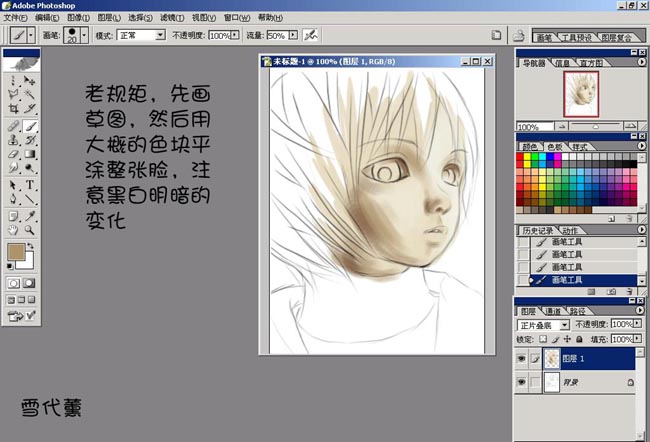Enable the airbrush icon in options bar
This screenshot has width=650, height=442.
[312, 34]
